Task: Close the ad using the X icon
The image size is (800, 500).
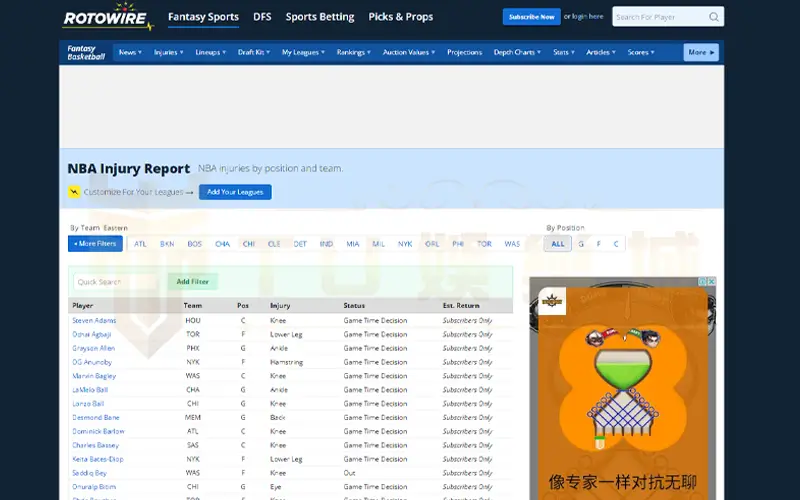Action: click(711, 282)
